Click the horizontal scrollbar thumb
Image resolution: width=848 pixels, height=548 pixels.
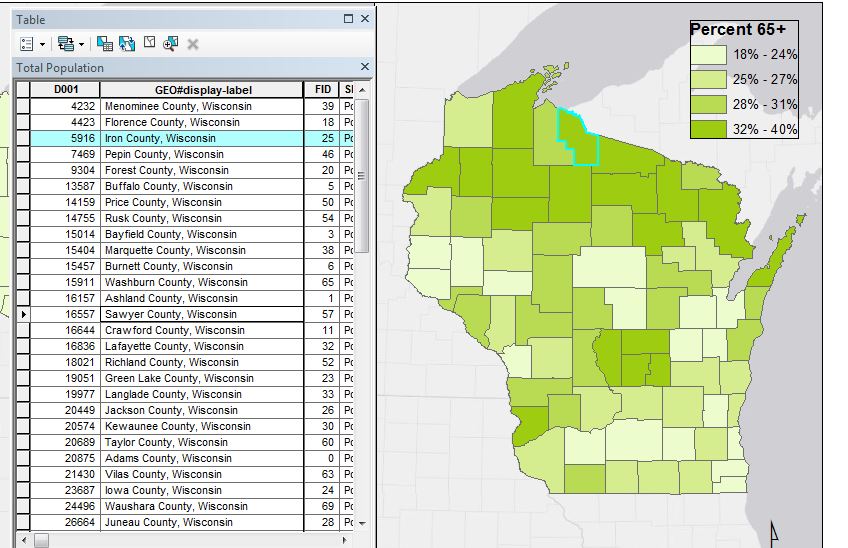coord(42,540)
